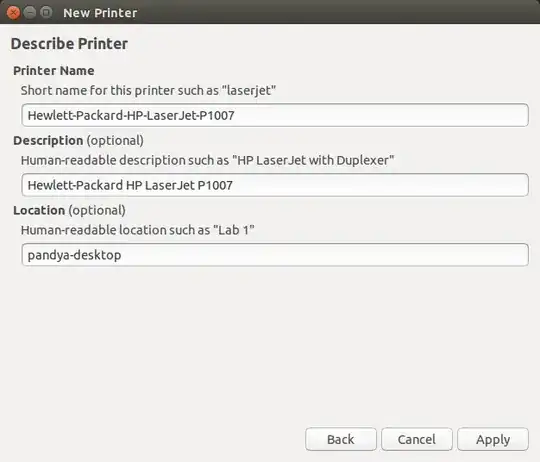Click the word "Hewlett-Packard" in Description field

click(75, 185)
